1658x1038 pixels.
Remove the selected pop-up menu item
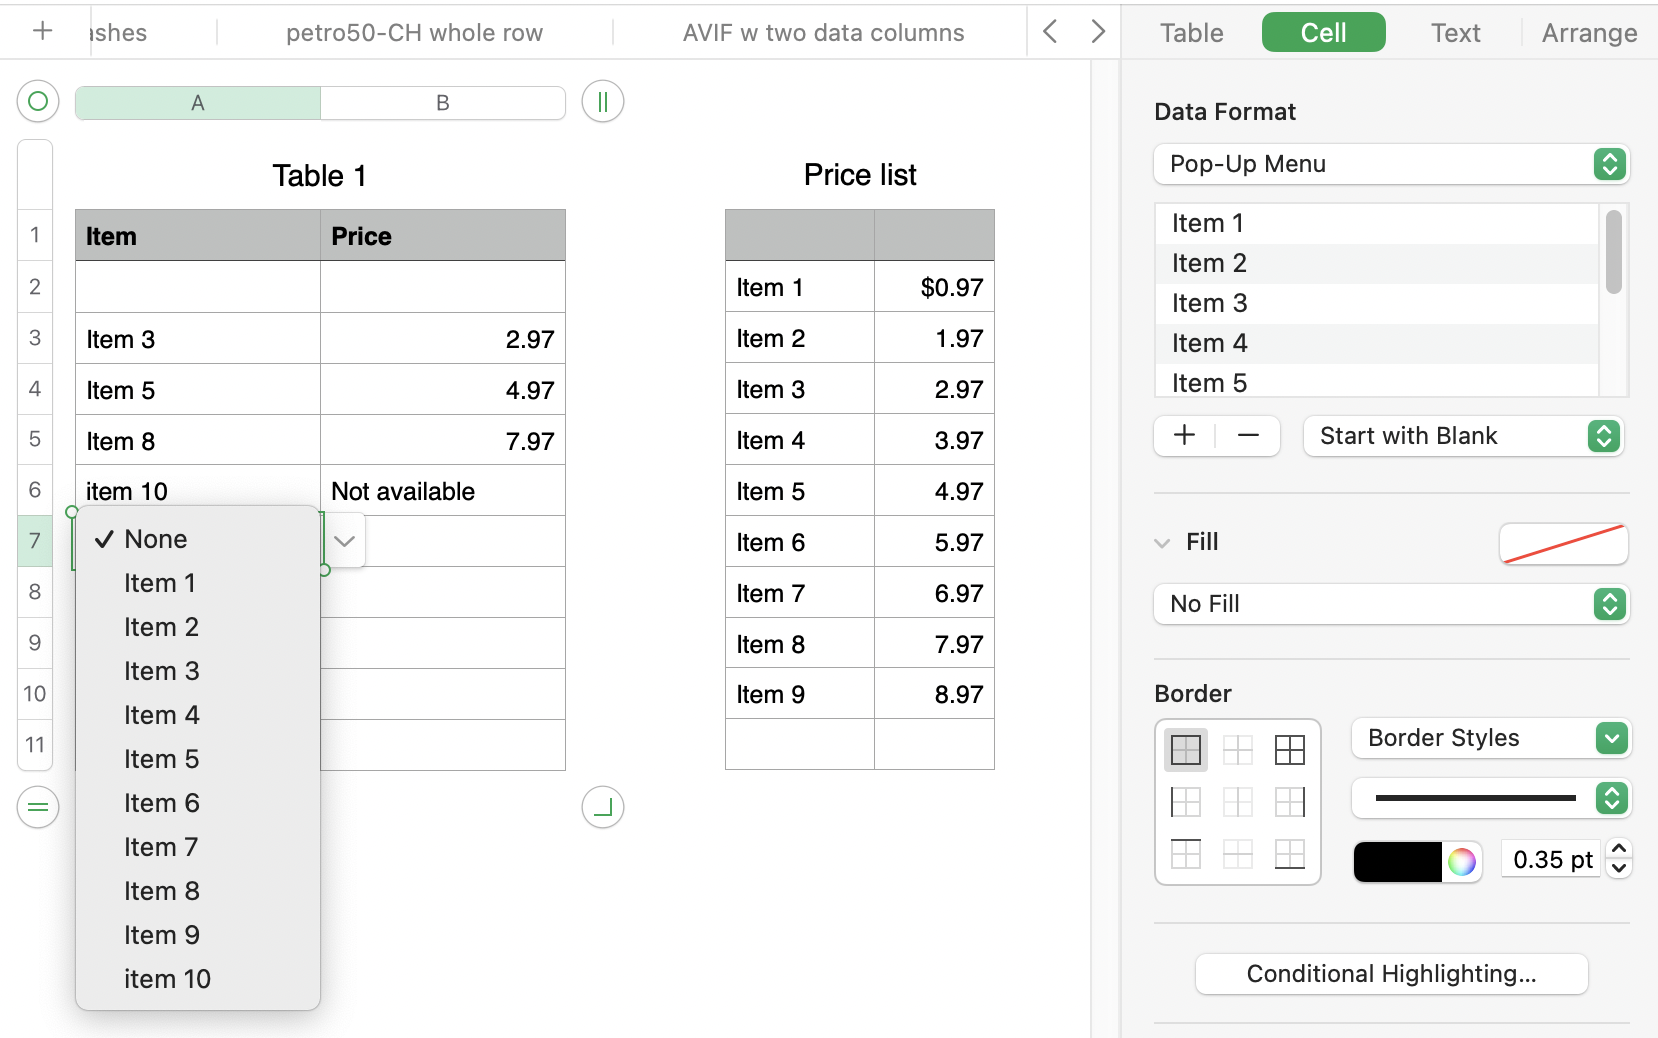click(x=1248, y=436)
